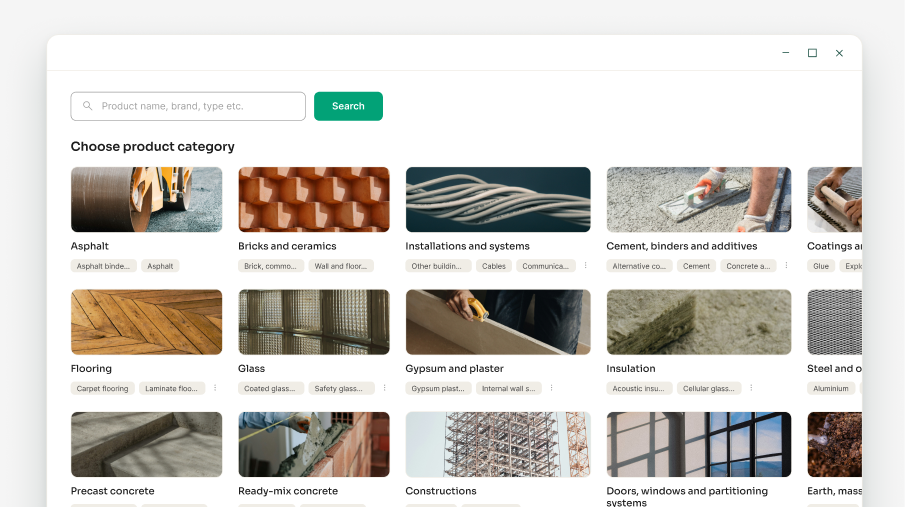Select the Asphalt category title

(89, 246)
